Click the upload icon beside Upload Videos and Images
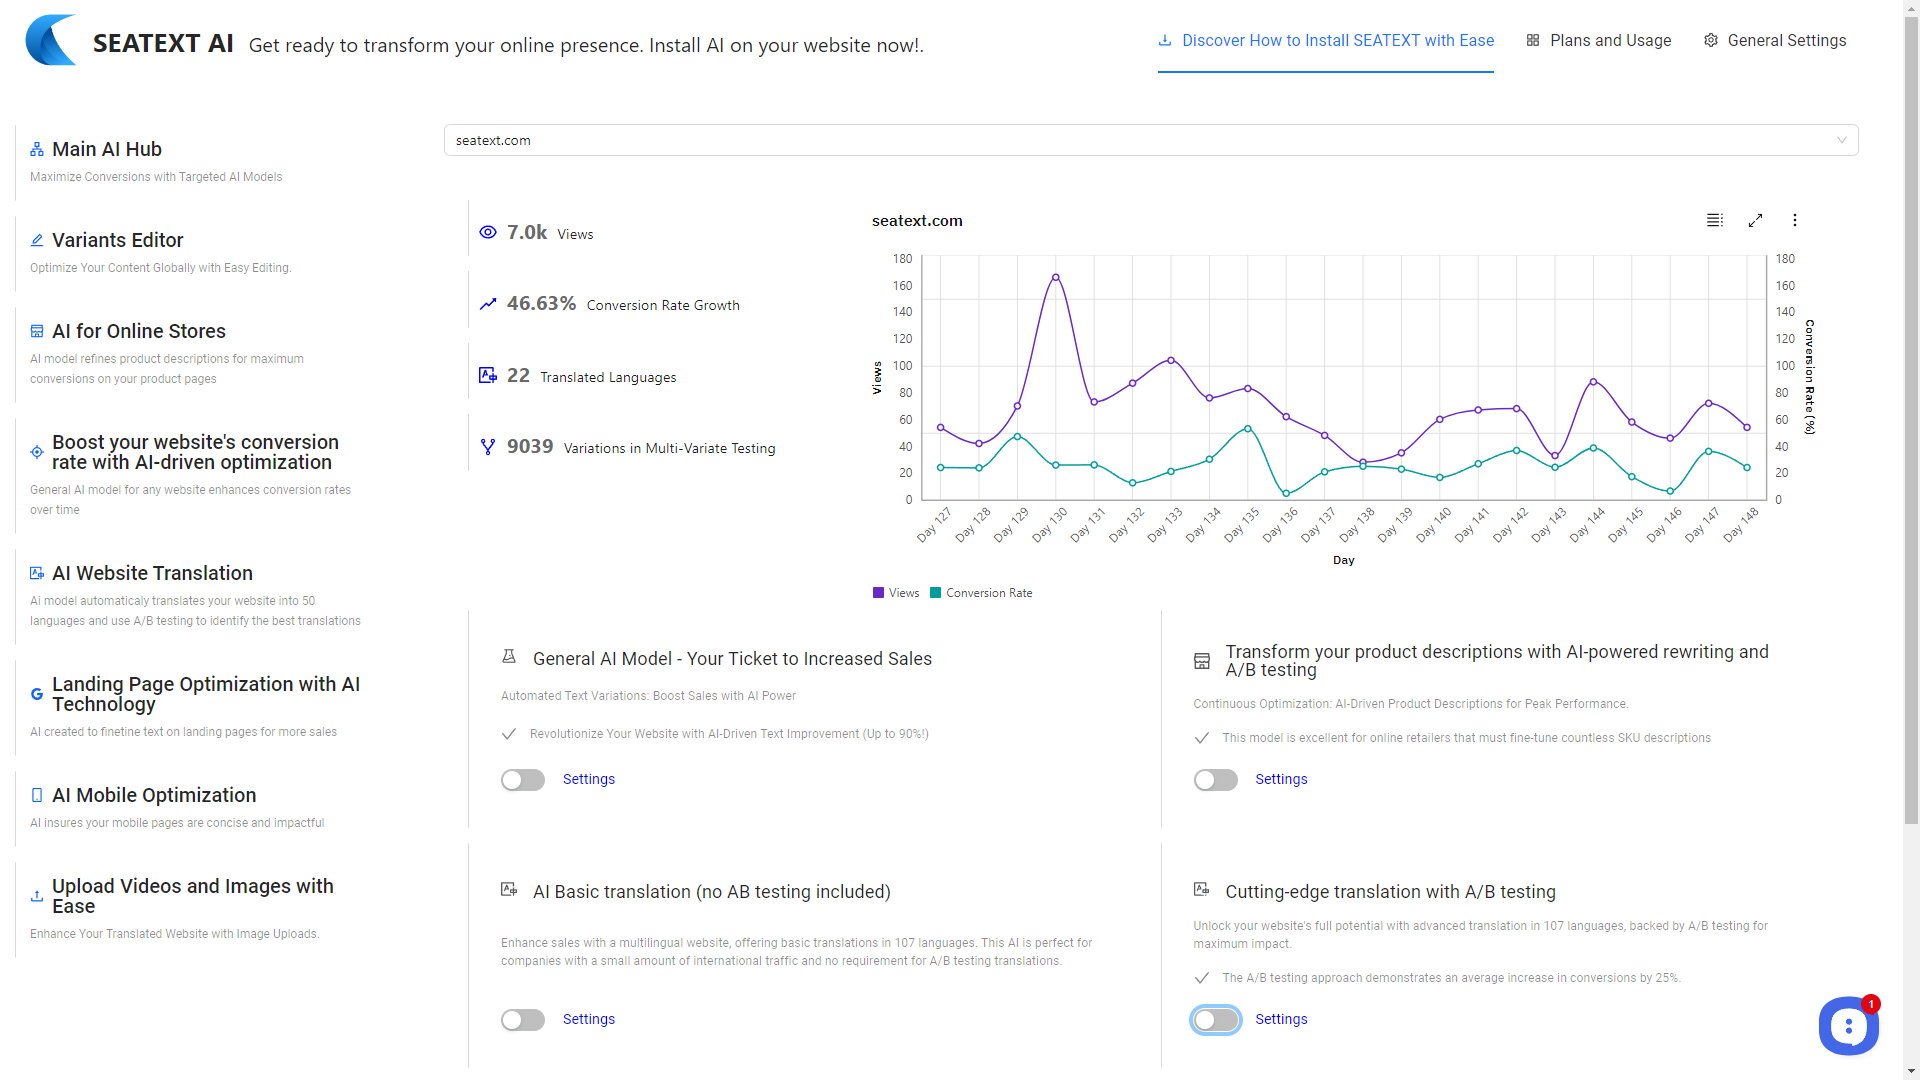 pyautogui.click(x=37, y=897)
